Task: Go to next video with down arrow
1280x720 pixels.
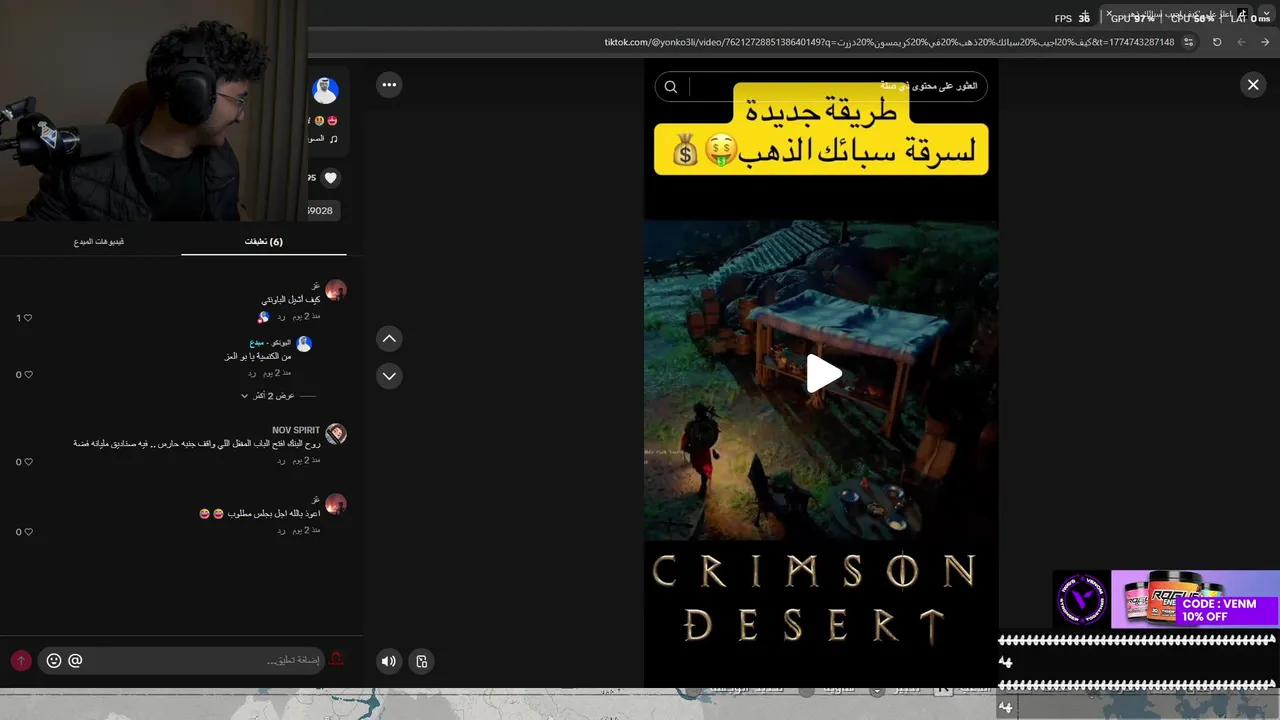Action: point(389,376)
